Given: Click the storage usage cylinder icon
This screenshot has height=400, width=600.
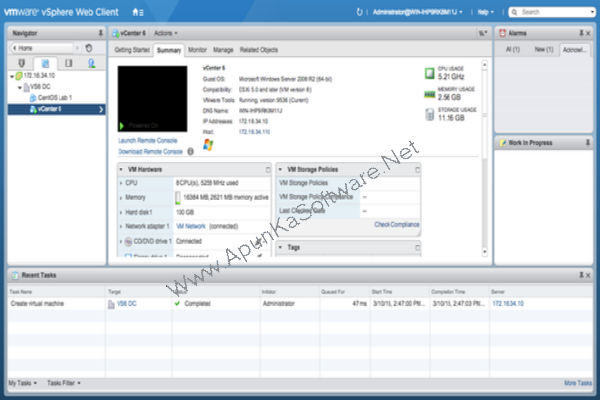Looking at the screenshot, I should [430, 114].
